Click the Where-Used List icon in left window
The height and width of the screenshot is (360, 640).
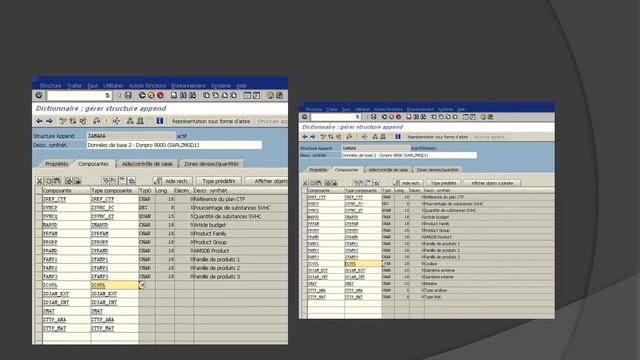coord(116,121)
